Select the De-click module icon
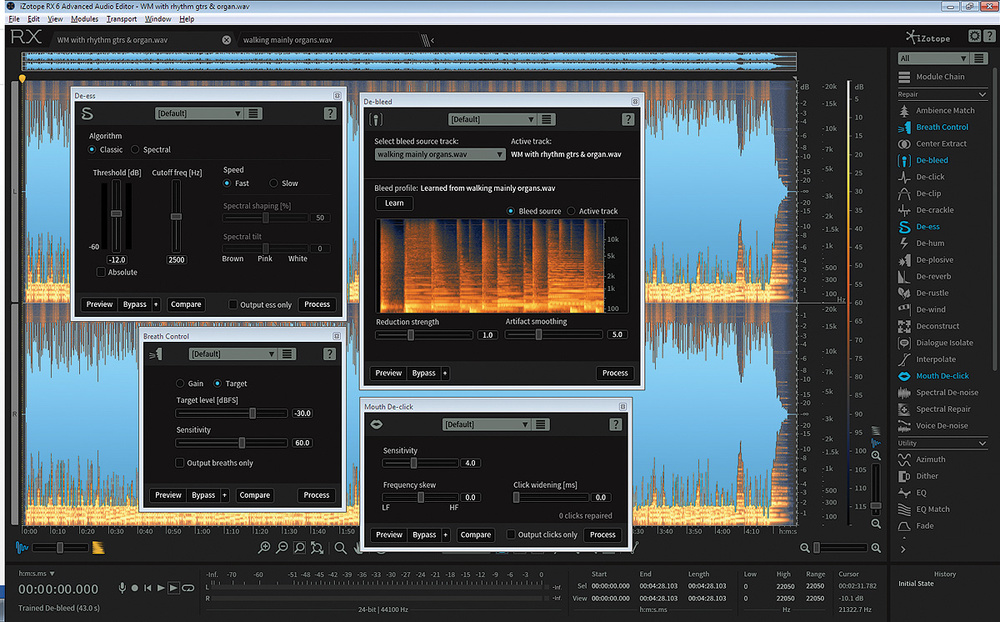The height and width of the screenshot is (622, 1000). pyautogui.click(x=904, y=177)
